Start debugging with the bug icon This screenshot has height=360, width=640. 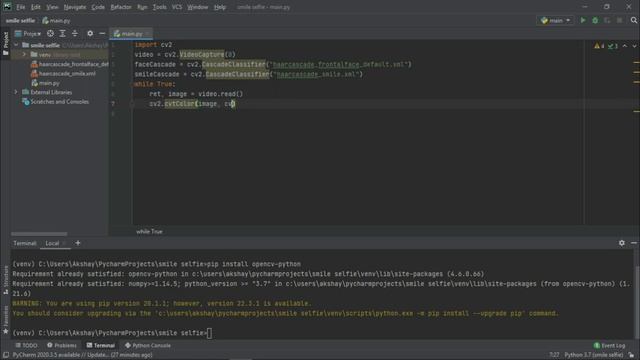[x=595, y=20]
